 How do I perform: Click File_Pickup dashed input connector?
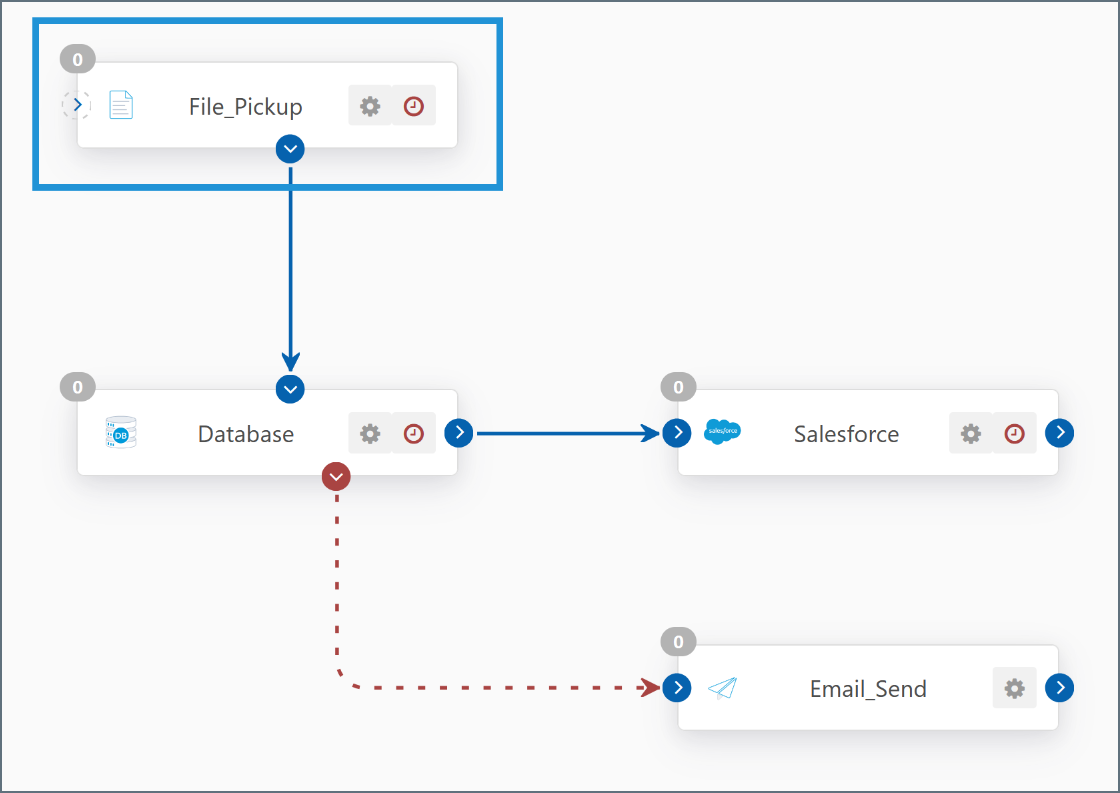(77, 105)
